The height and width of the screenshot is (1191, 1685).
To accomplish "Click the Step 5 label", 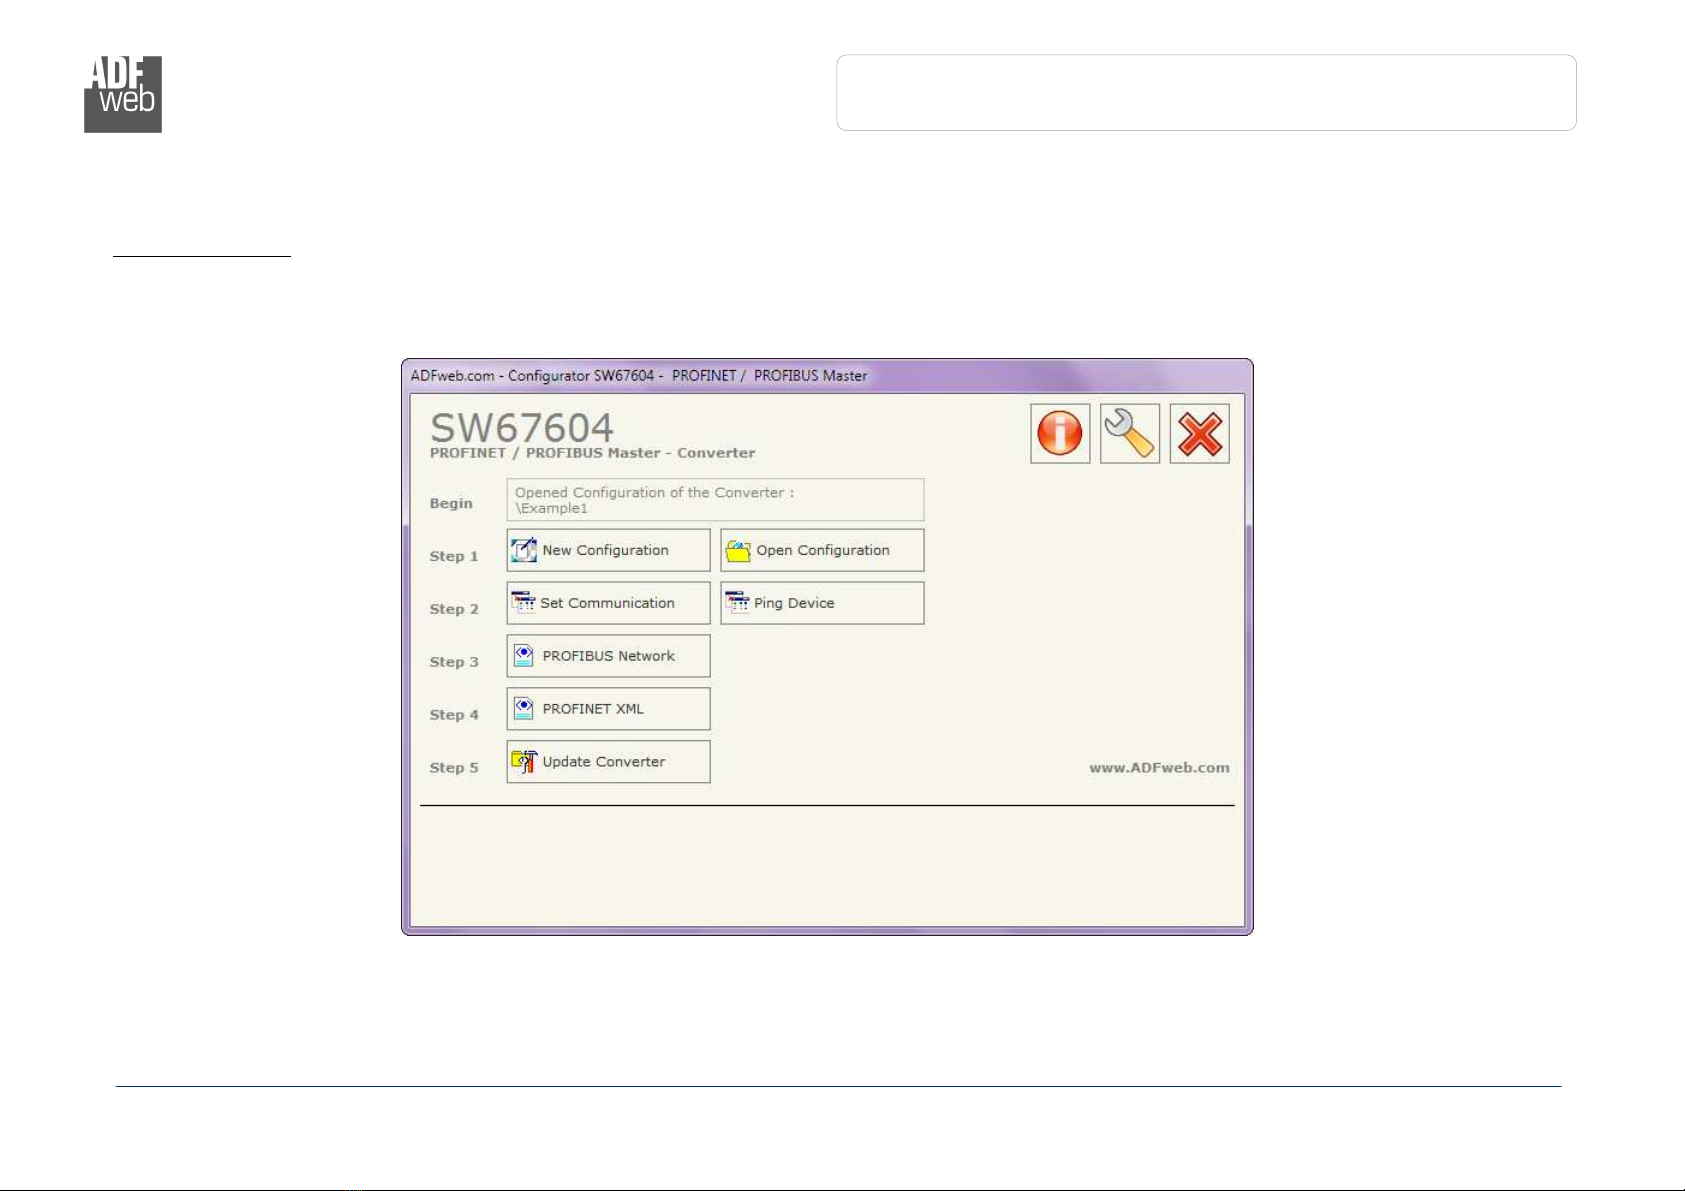I will click(x=454, y=768).
